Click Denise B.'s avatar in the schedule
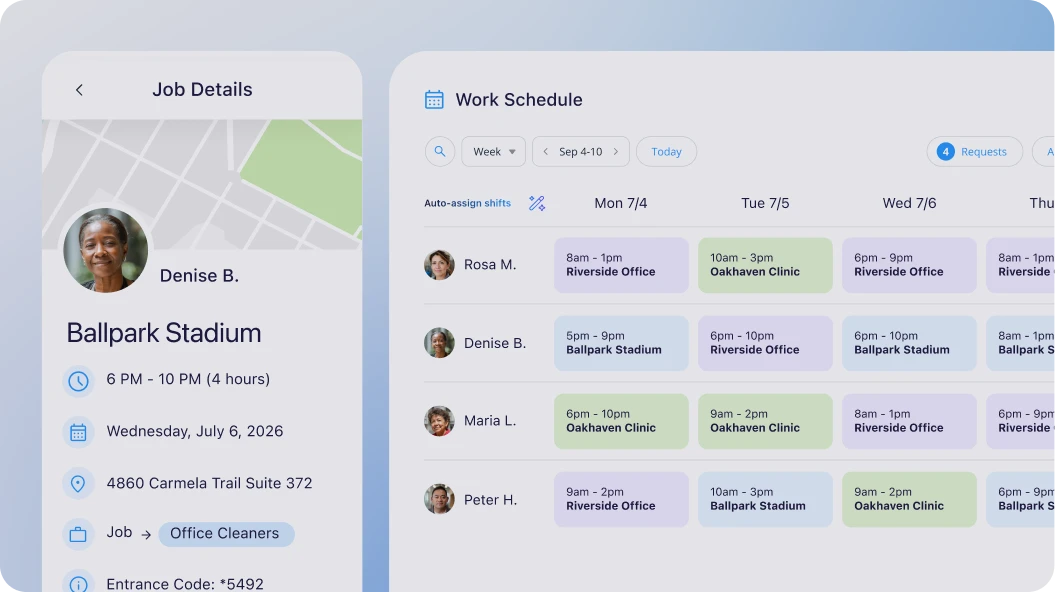Screen dimensions: 1055x592 pos(439,343)
